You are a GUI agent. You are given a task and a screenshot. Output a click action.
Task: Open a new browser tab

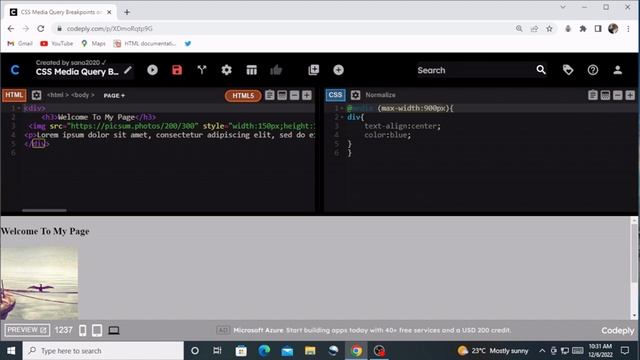127,12
